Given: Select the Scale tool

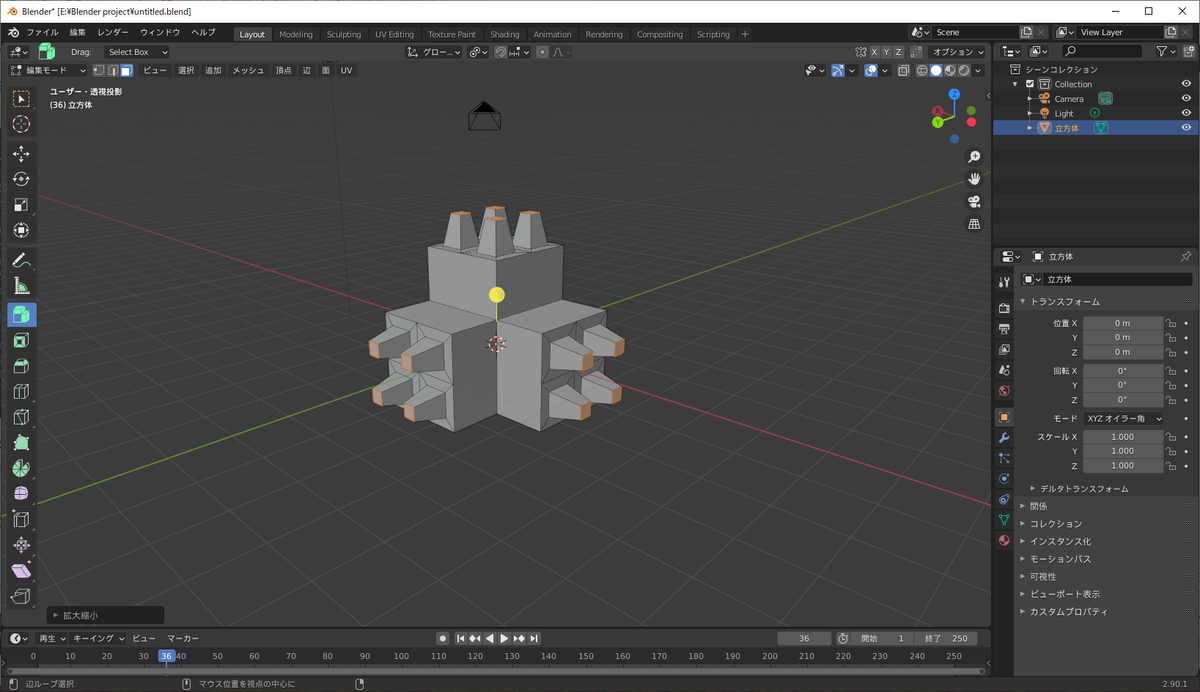Looking at the screenshot, I should click(x=21, y=205).
